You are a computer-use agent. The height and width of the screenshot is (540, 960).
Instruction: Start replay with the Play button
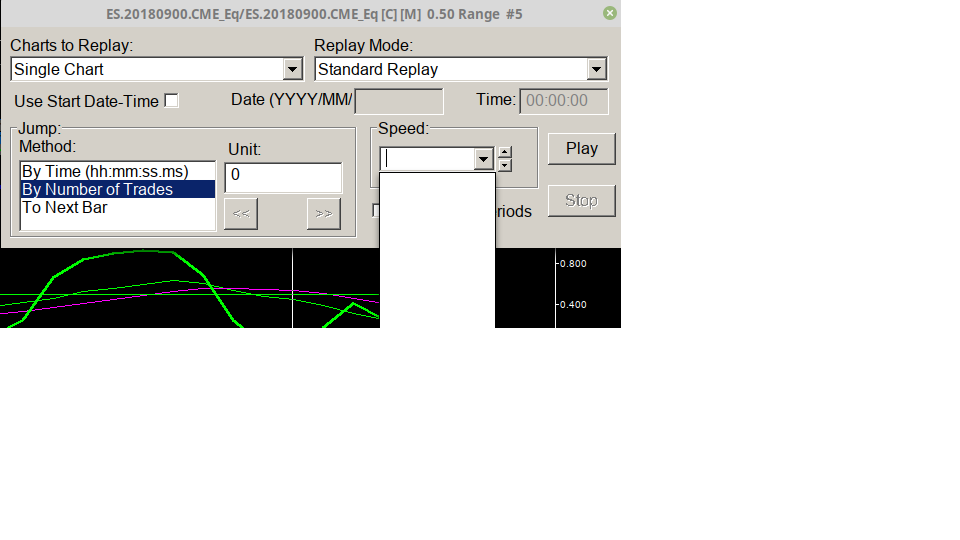pyautogui.click(x=582, y=149)
